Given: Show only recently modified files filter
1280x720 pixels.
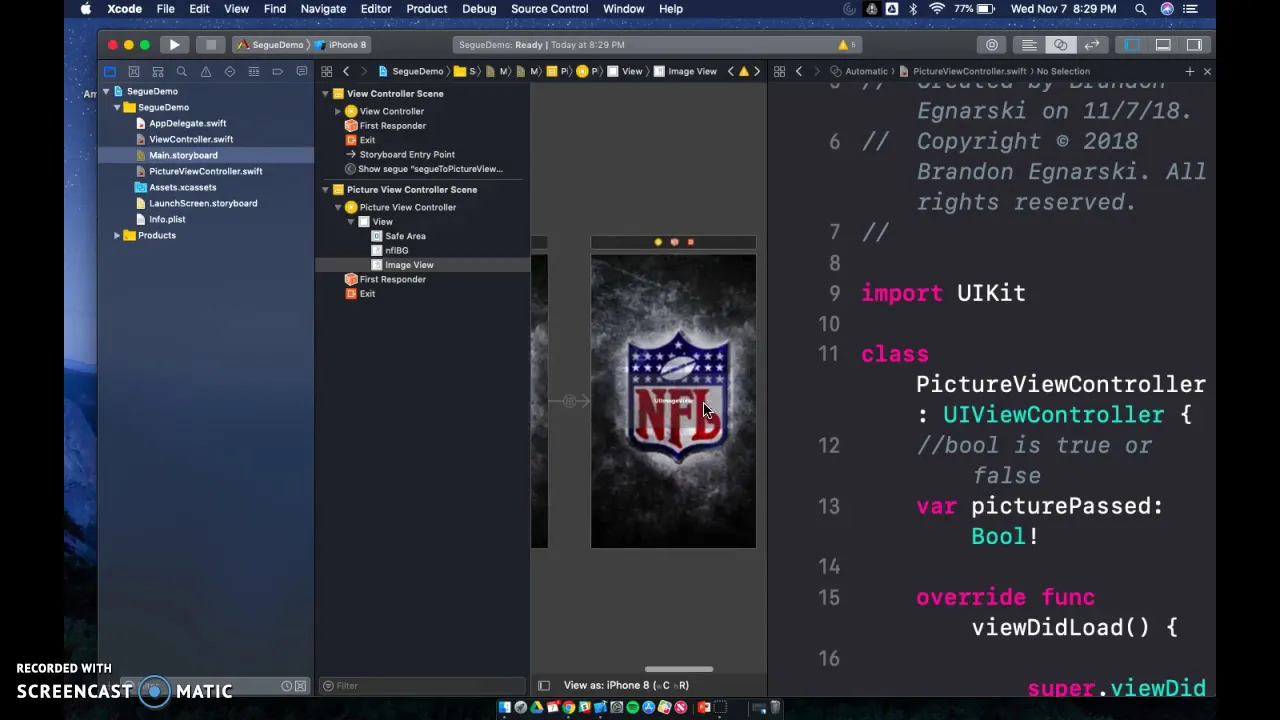Looking at the screenshot, I should click(x=286, y=686).
